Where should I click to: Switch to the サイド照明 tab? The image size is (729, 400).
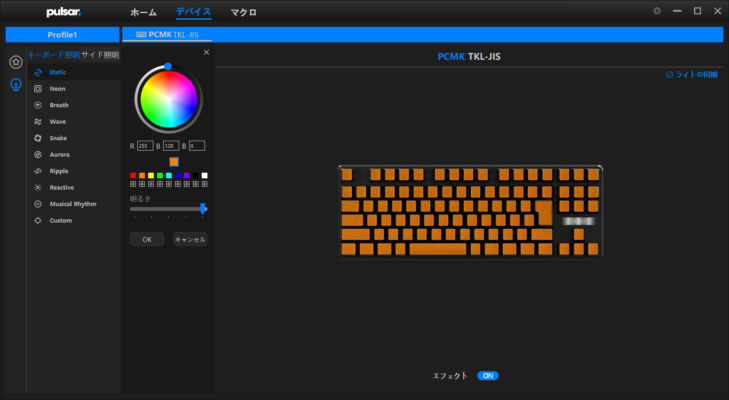(100, 55)
